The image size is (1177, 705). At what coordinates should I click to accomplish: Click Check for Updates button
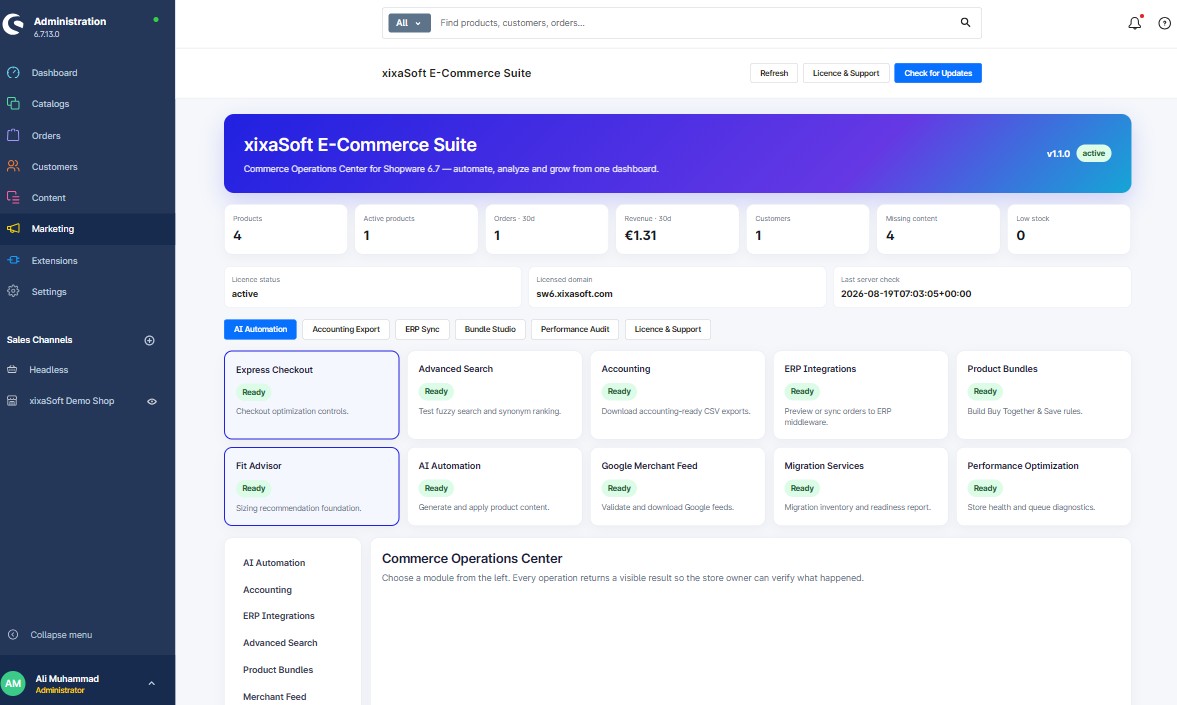click(x=938, y=73)
